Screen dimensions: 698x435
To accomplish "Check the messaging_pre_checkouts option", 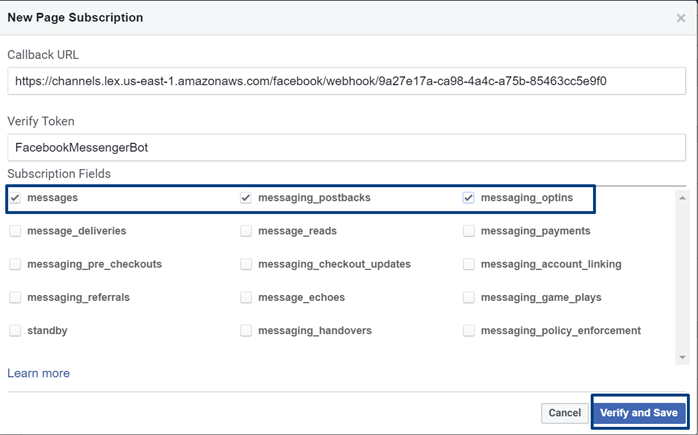I will pyautogui.click(x=15, y=264).
